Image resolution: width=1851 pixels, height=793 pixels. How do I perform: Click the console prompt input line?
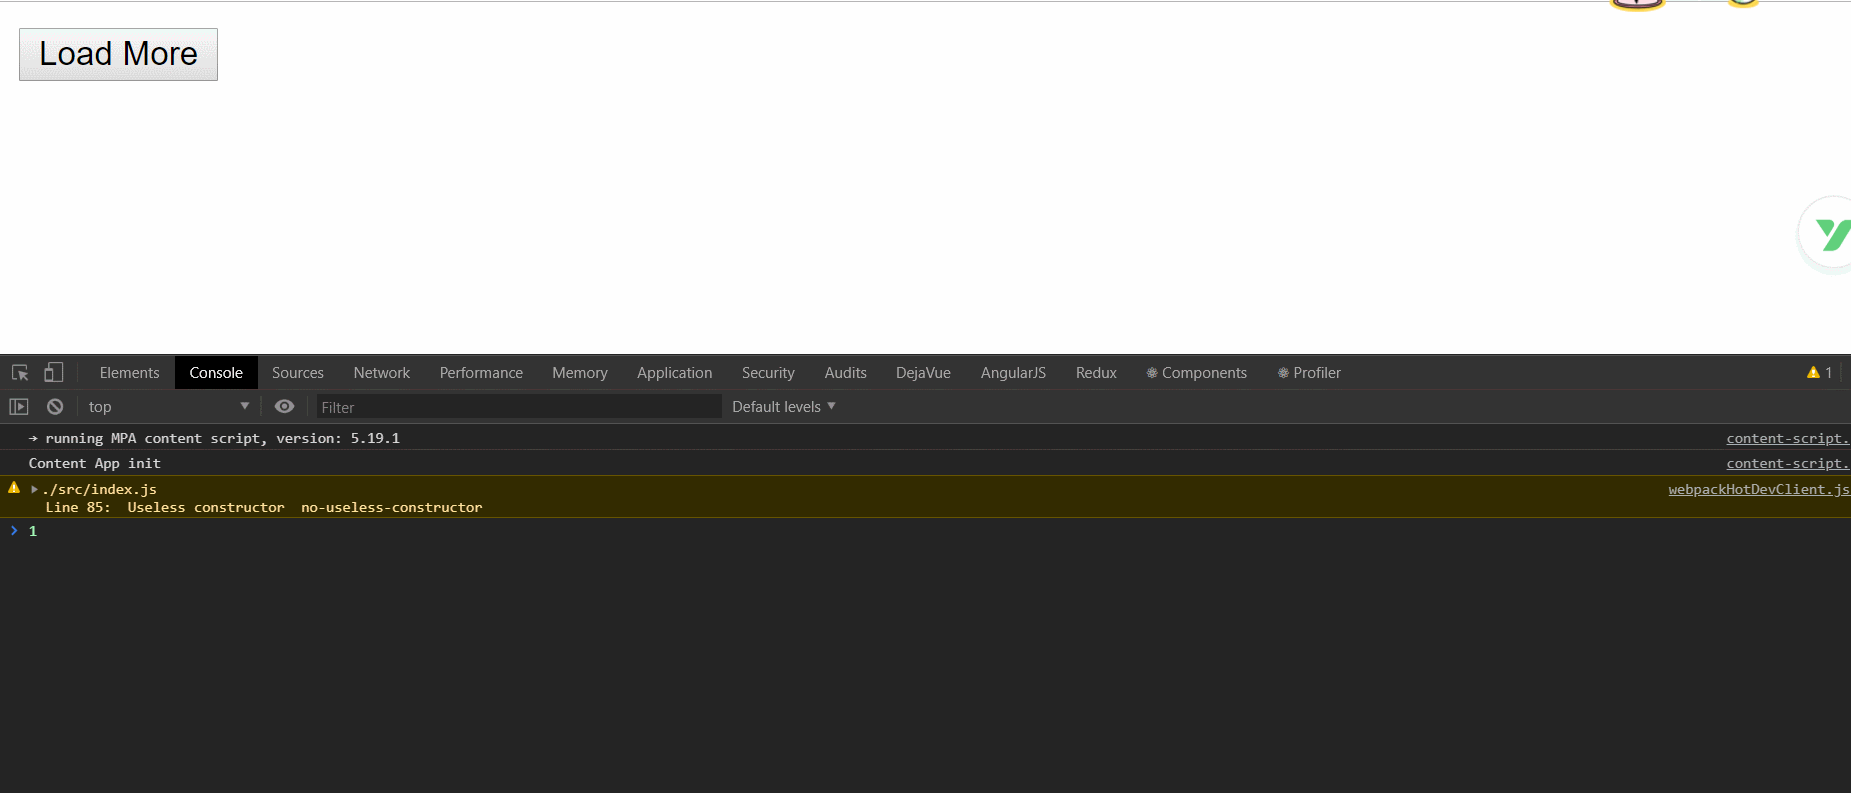click(925, 532)
